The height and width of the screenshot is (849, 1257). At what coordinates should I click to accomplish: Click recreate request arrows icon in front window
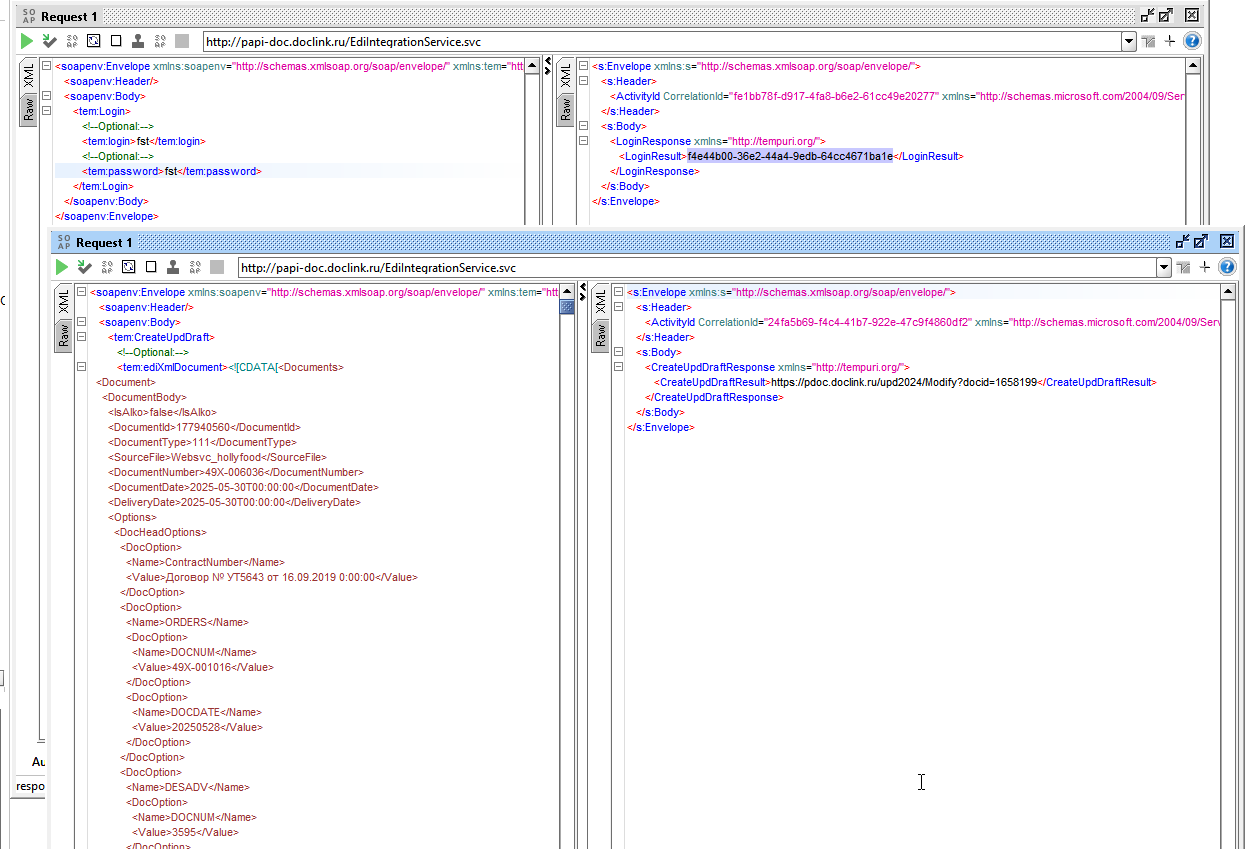coord(129,267)
